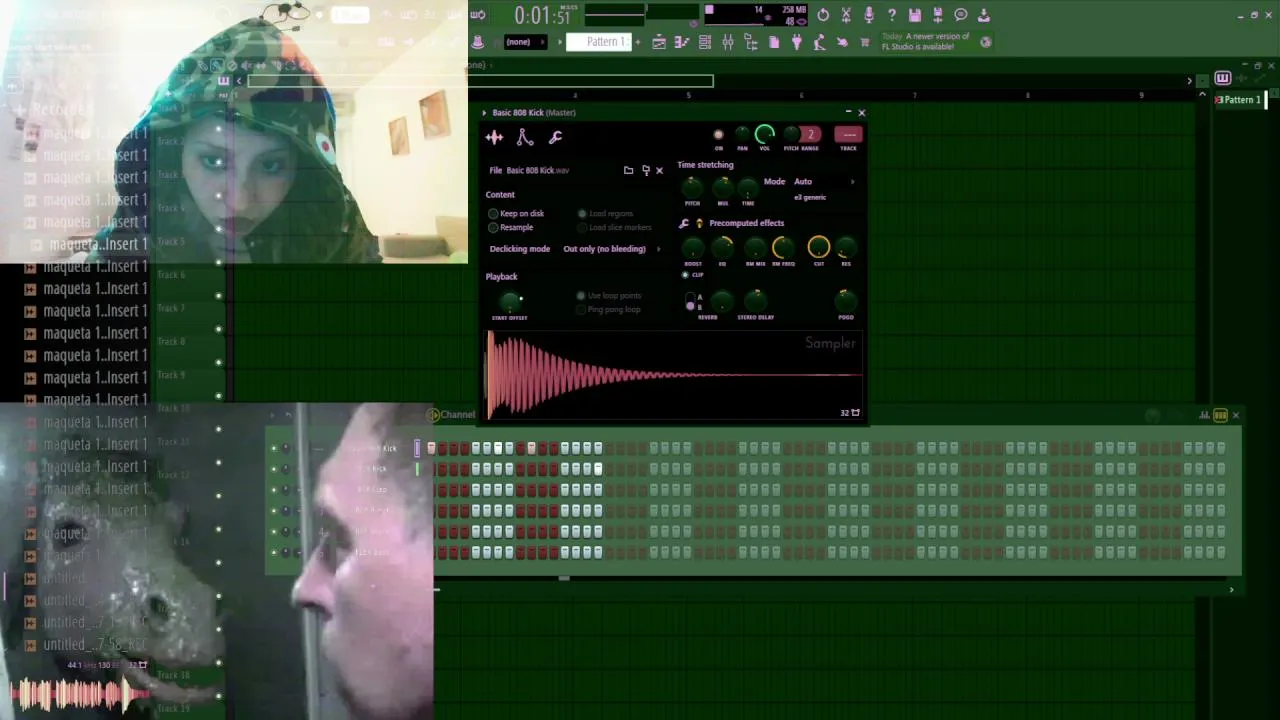Screen dimensions: 1280x720
Task: Open the chat bubble info icon
Action: (961, 15)
